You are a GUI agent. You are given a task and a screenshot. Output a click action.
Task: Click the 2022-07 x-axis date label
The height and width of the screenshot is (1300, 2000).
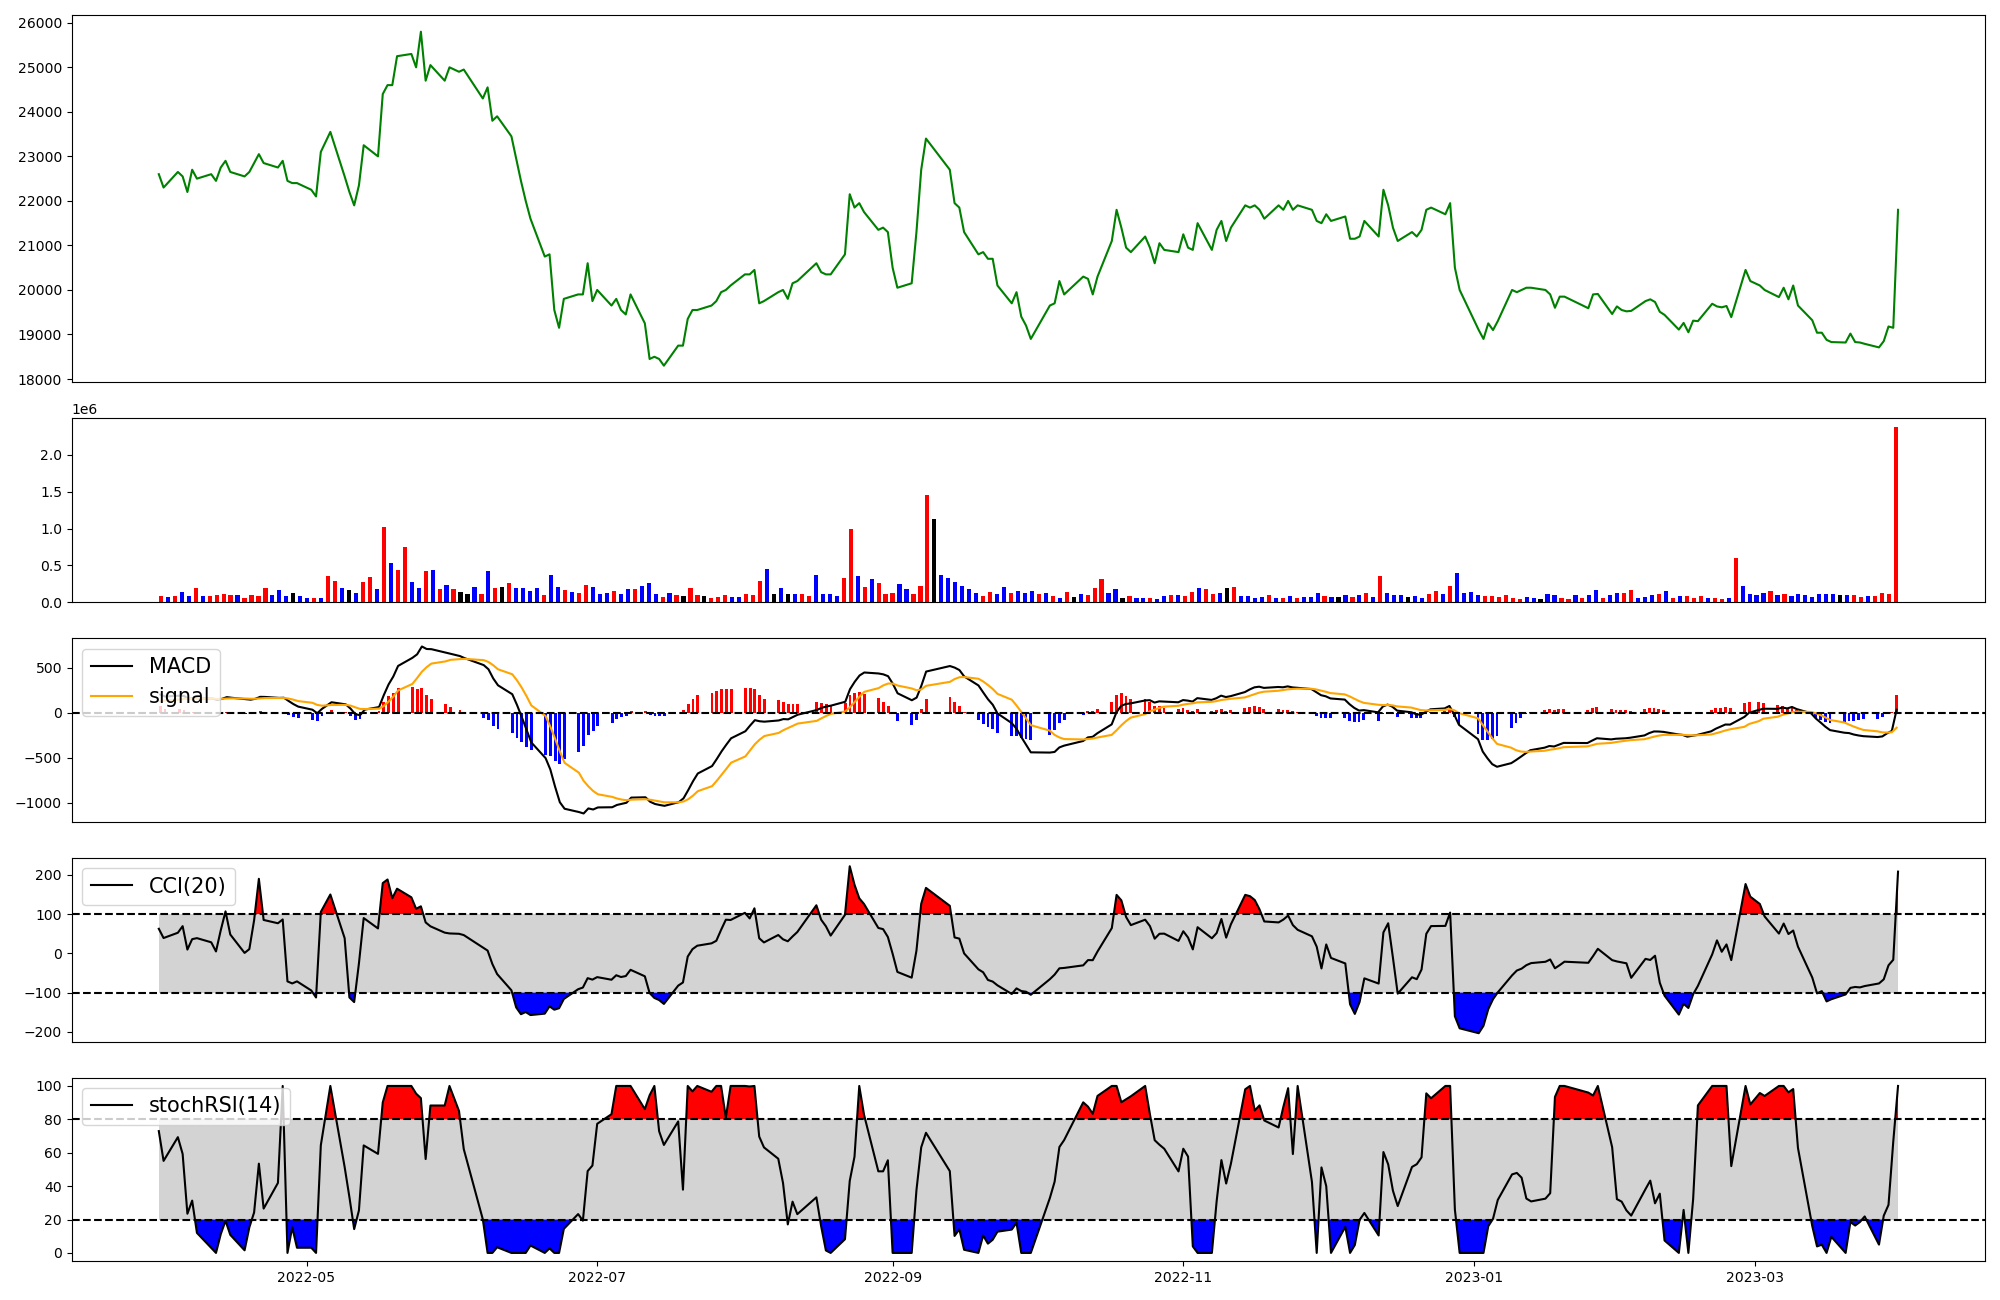click(x=597, y=1277)
